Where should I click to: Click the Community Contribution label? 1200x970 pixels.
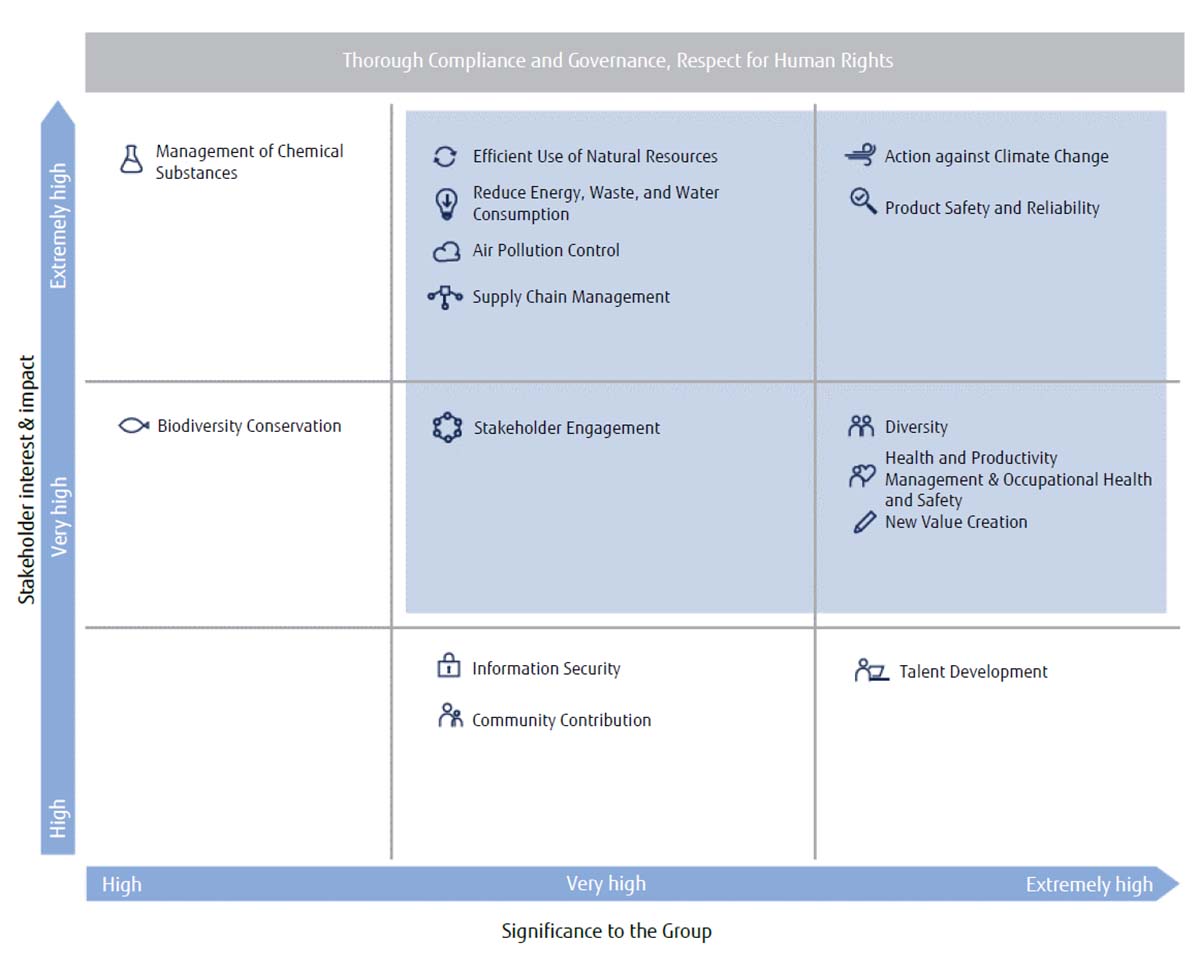[561, 720]
